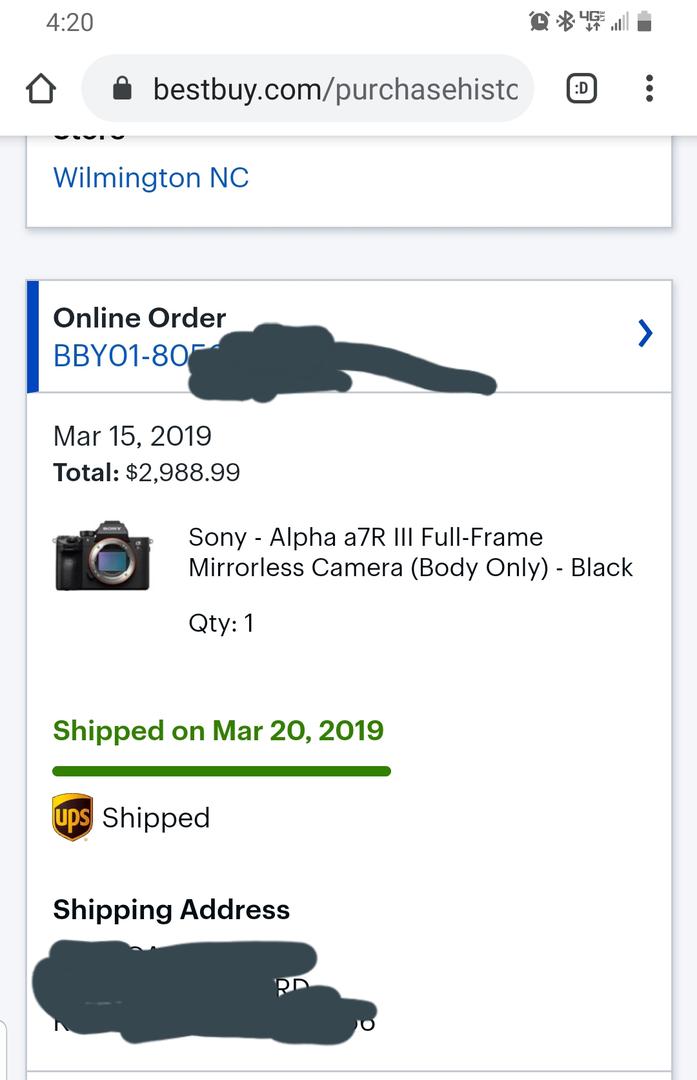Image resolution: width=697 pixels, height=1080 pixels.
Task: Tap the bestbuy.com address bar
Action: pos(307,88)
